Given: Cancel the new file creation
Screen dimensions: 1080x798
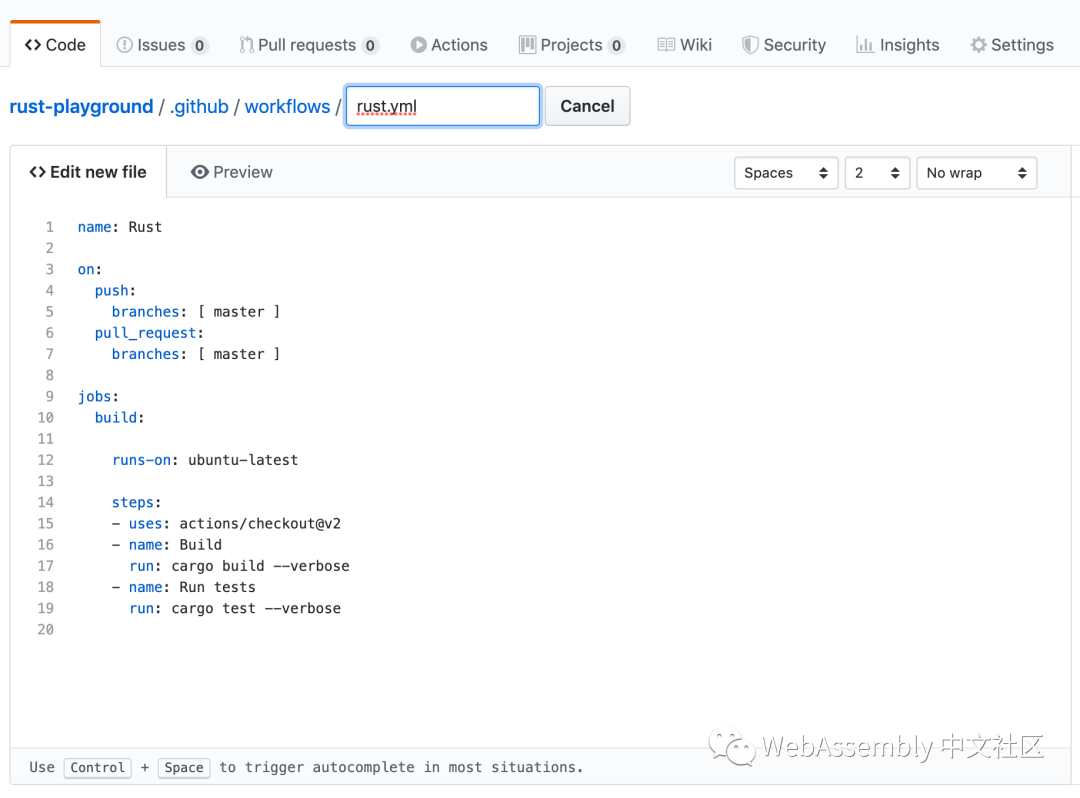Looking at the screenshot, I should click(x=588, y=106).
